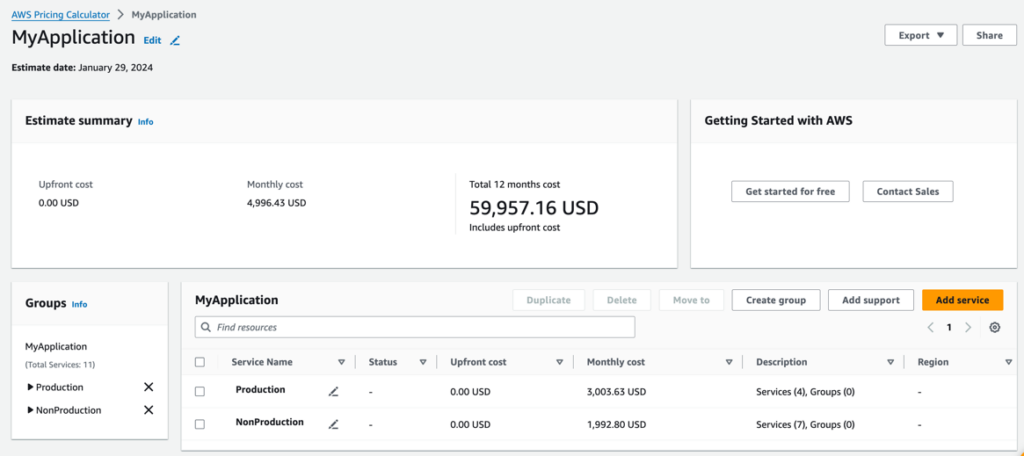Screen dimensions: 1024x456
Task: Go to next page using right chevron
Action: [x=968, y=327]
